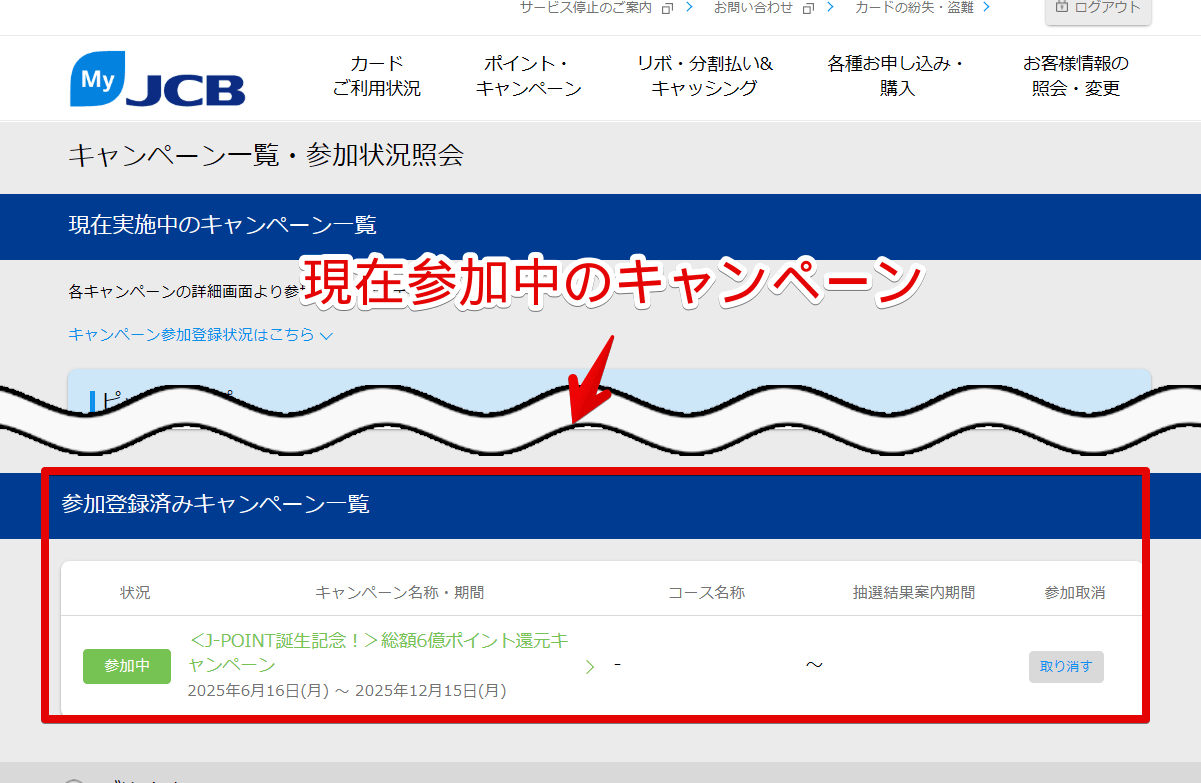Screen dimensions: 1201x783
Task: Open the リボ・分割払い&キャッシング menu
Action: [705, 76]
